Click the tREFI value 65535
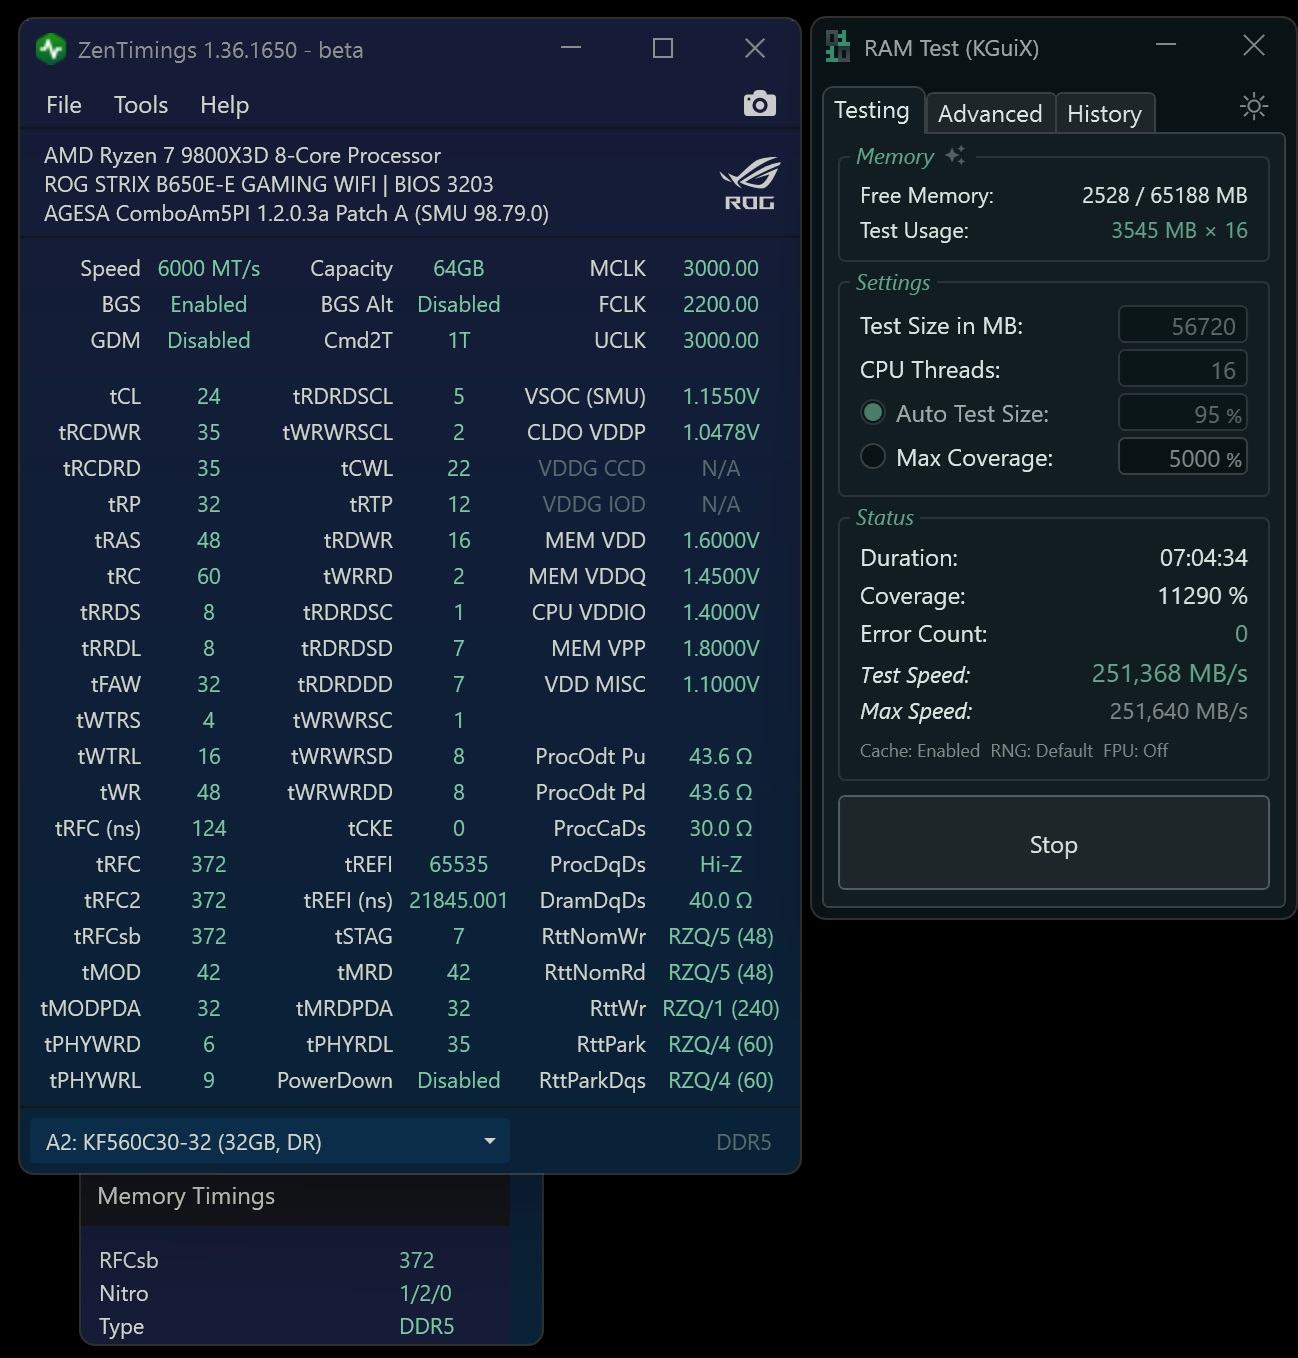This screenshot has height=1358, width=1298. [458, 864]
